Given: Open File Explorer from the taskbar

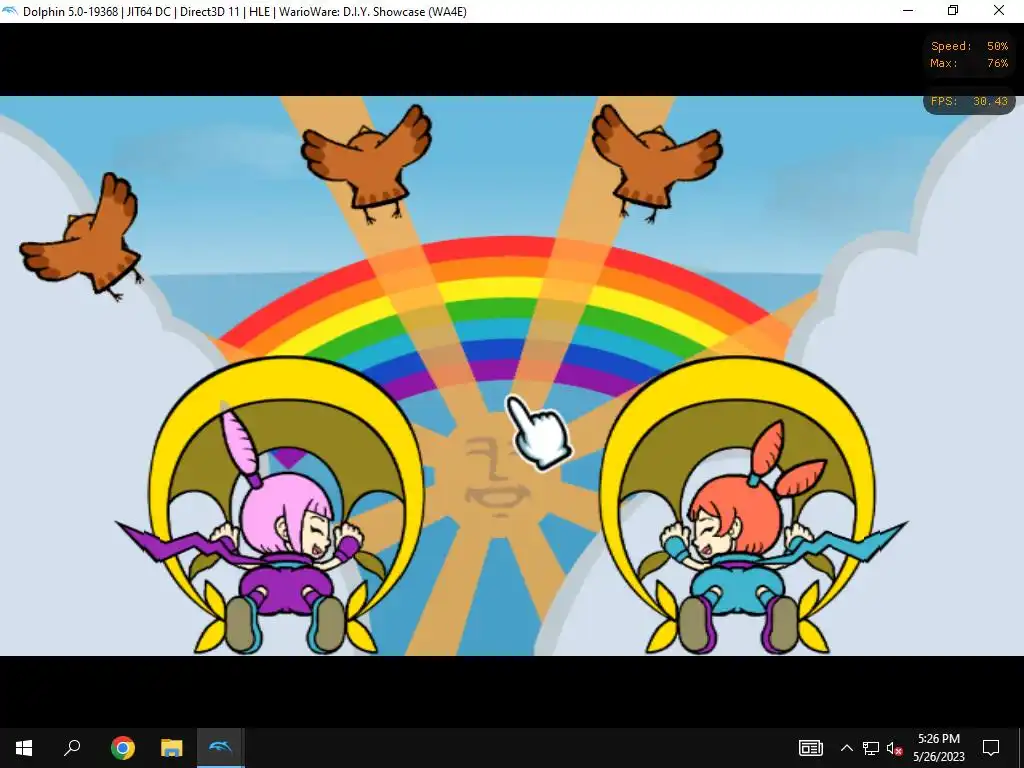Looking at the screenshot, I should click(x=172, y=748).
